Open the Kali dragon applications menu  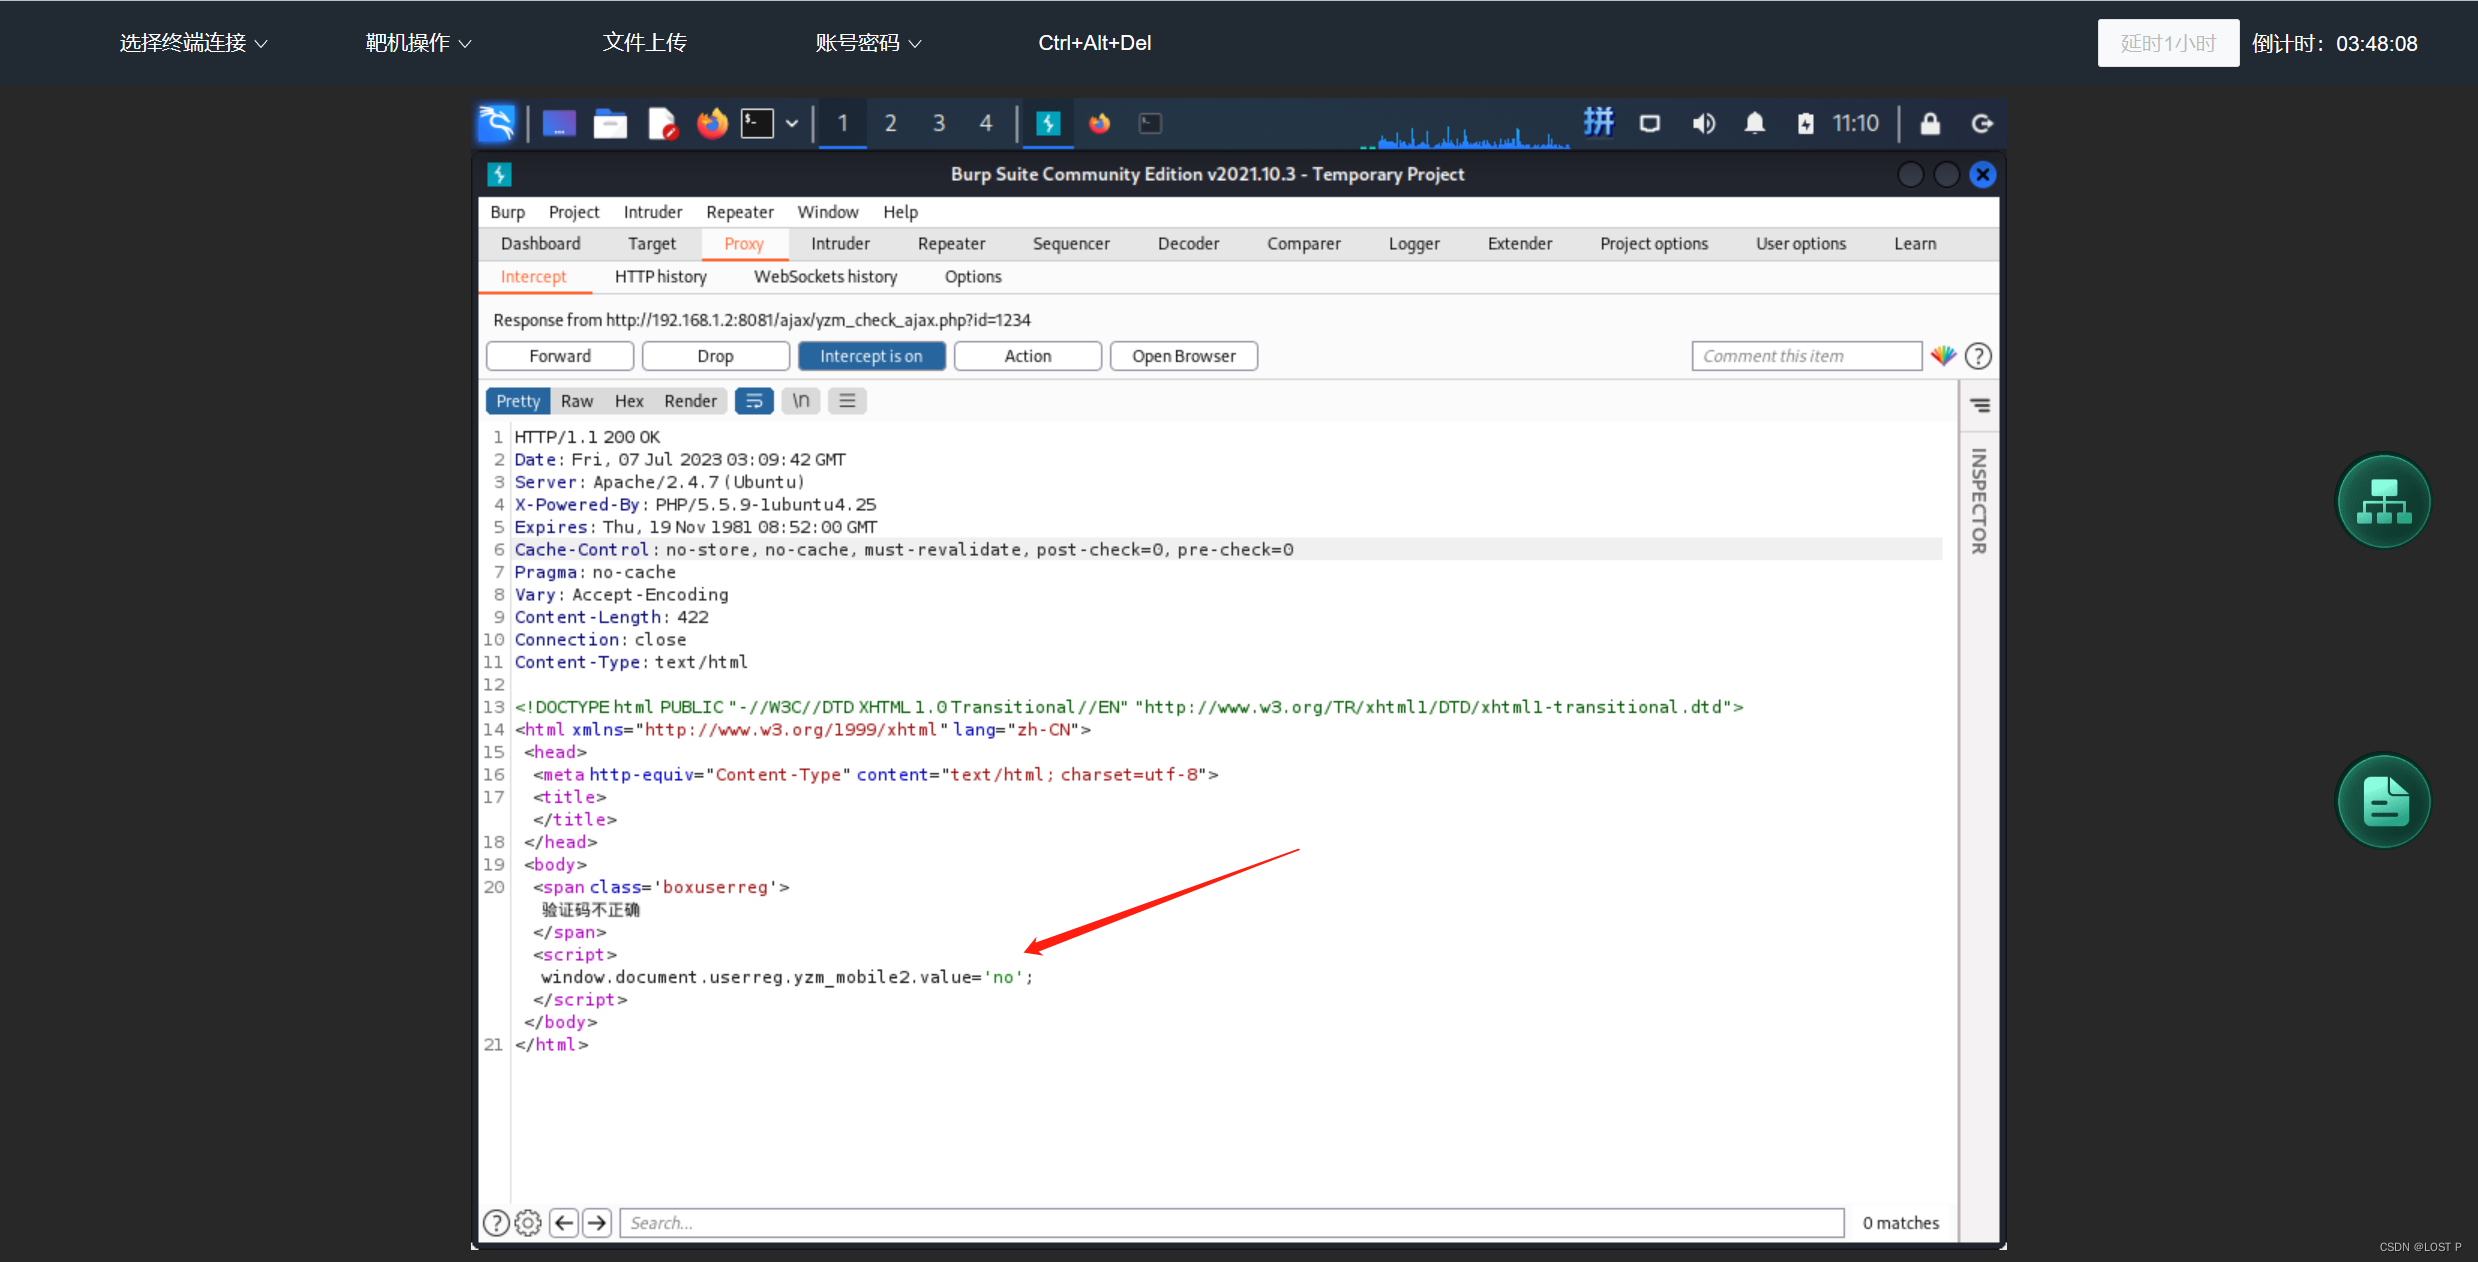497,123
